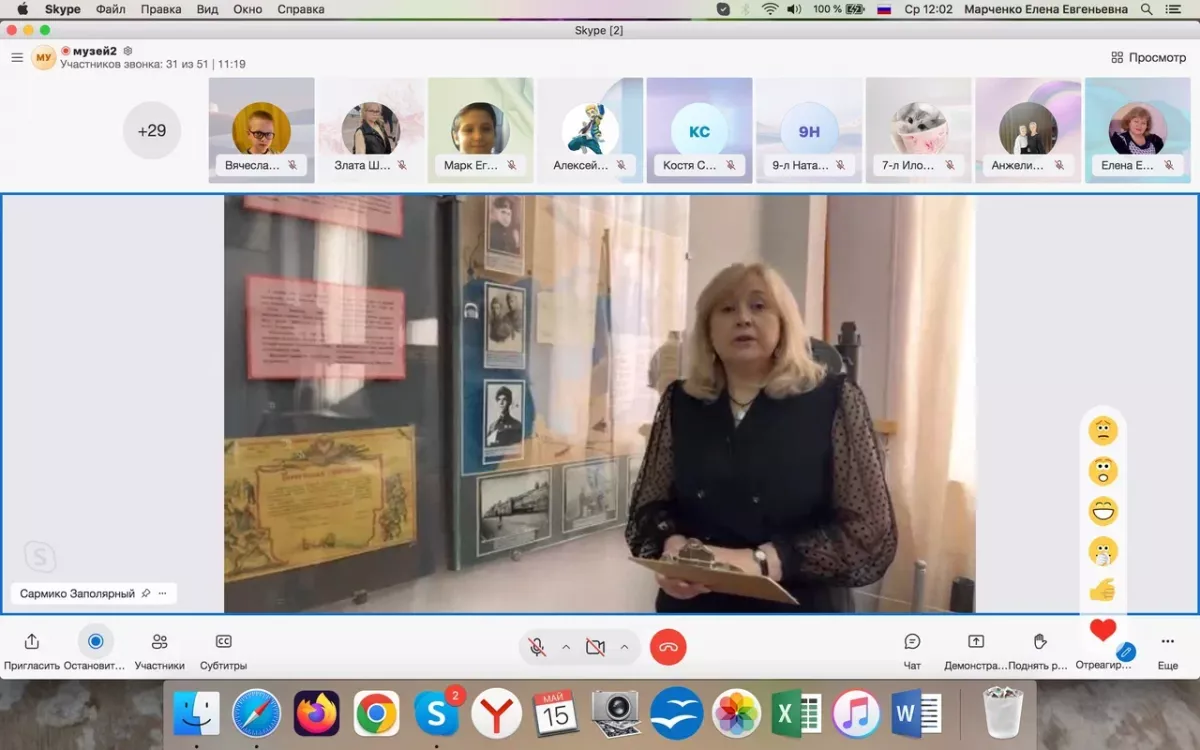The image size is (1200, 750).
Task: Click the Пригласить invite icon
Action: click(x=32, y=642)
